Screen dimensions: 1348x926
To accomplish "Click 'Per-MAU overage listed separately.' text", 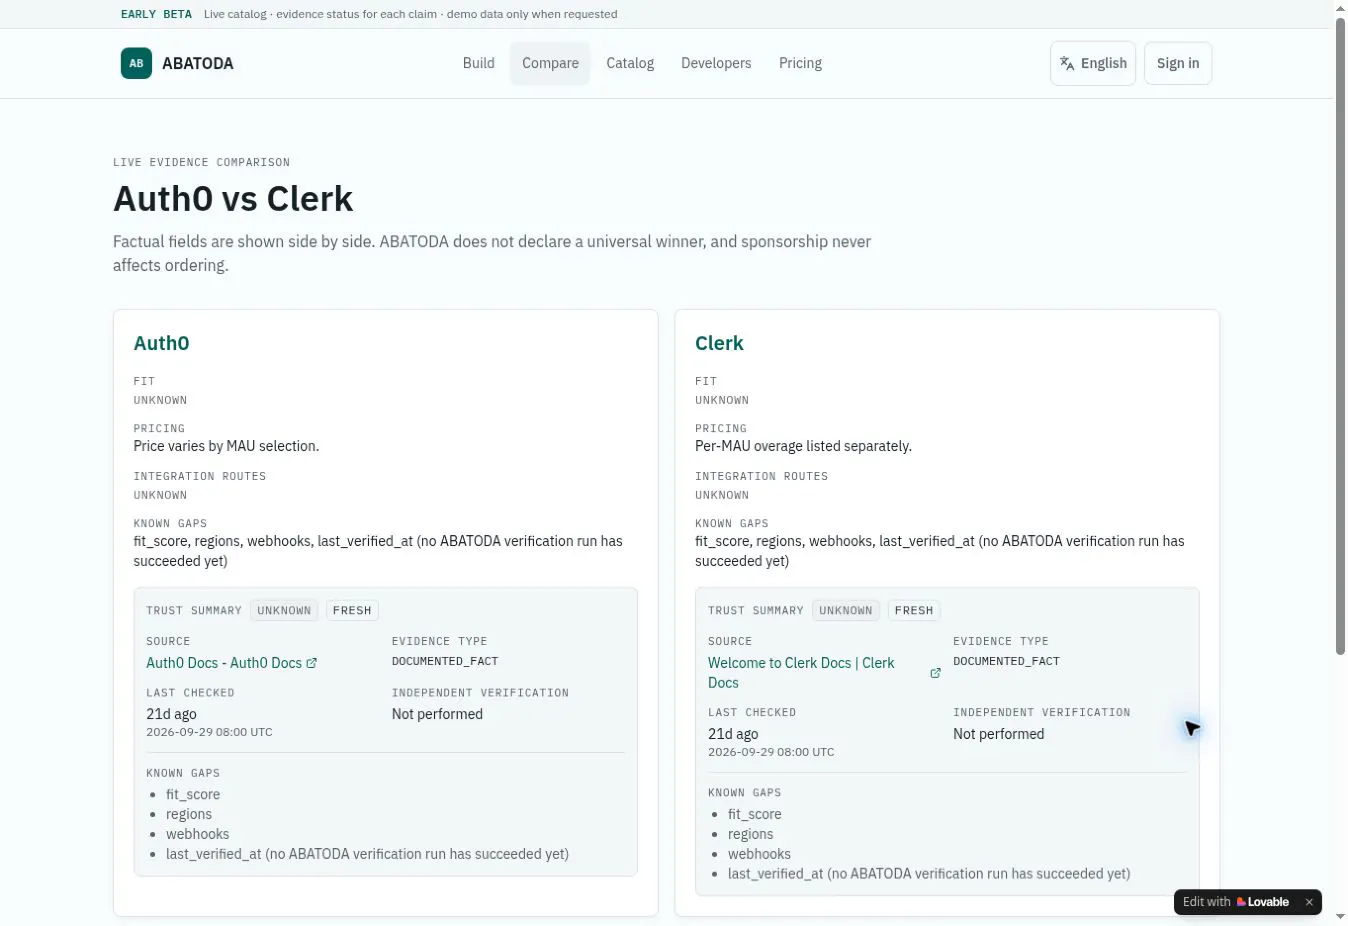I will (804, 446).
